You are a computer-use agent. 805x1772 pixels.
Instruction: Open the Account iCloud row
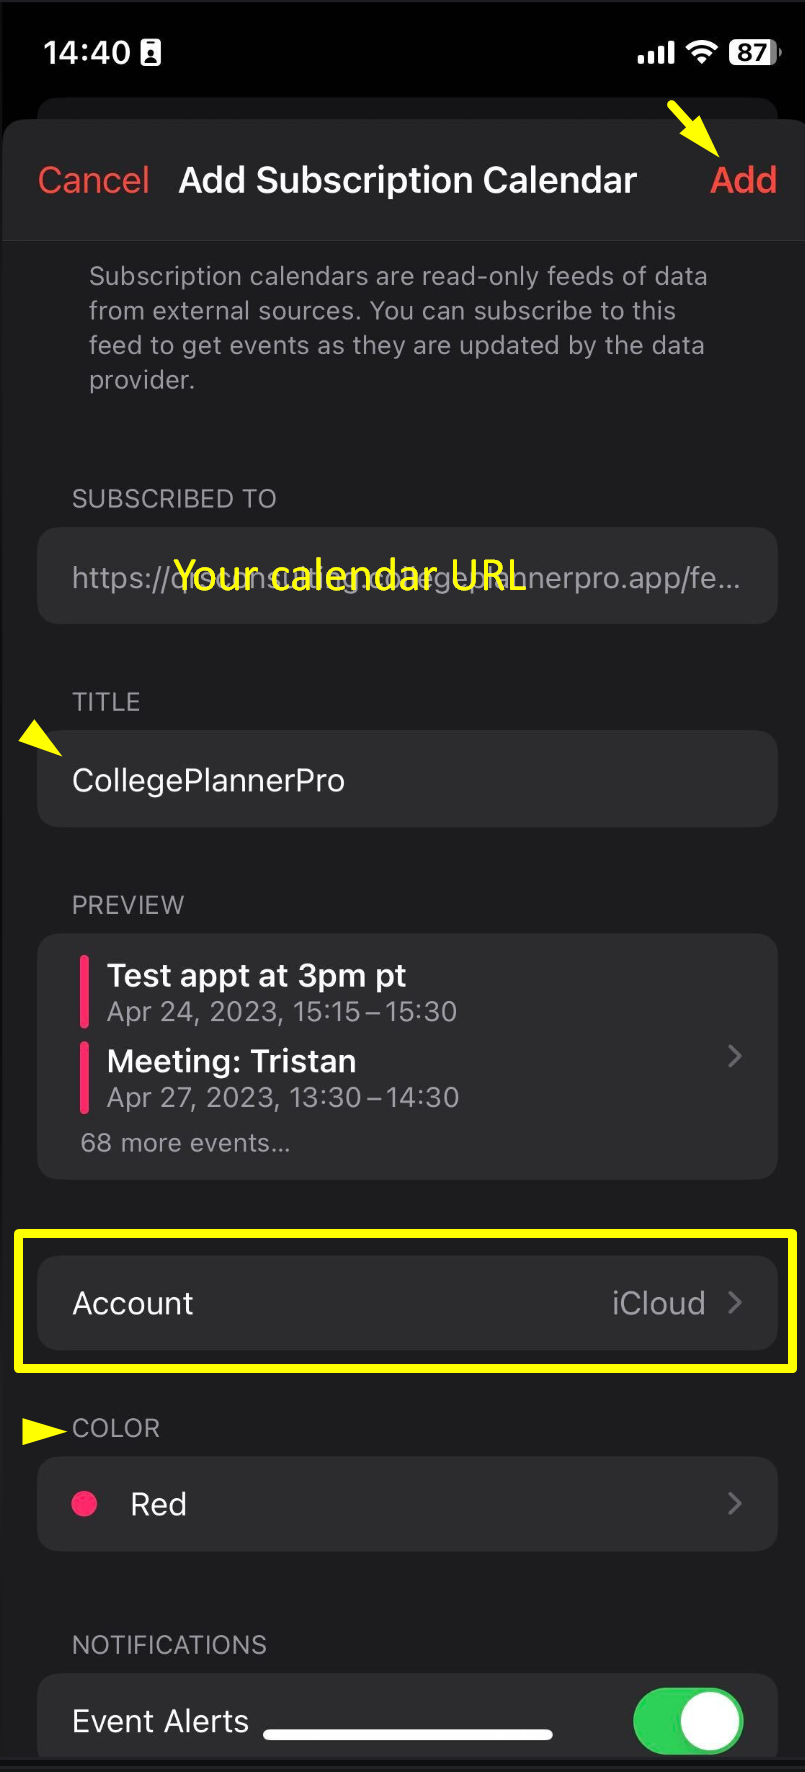pos(407,1303)
